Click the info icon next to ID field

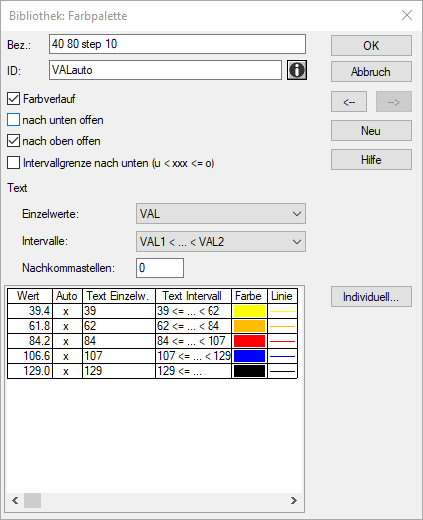point(297,70)
